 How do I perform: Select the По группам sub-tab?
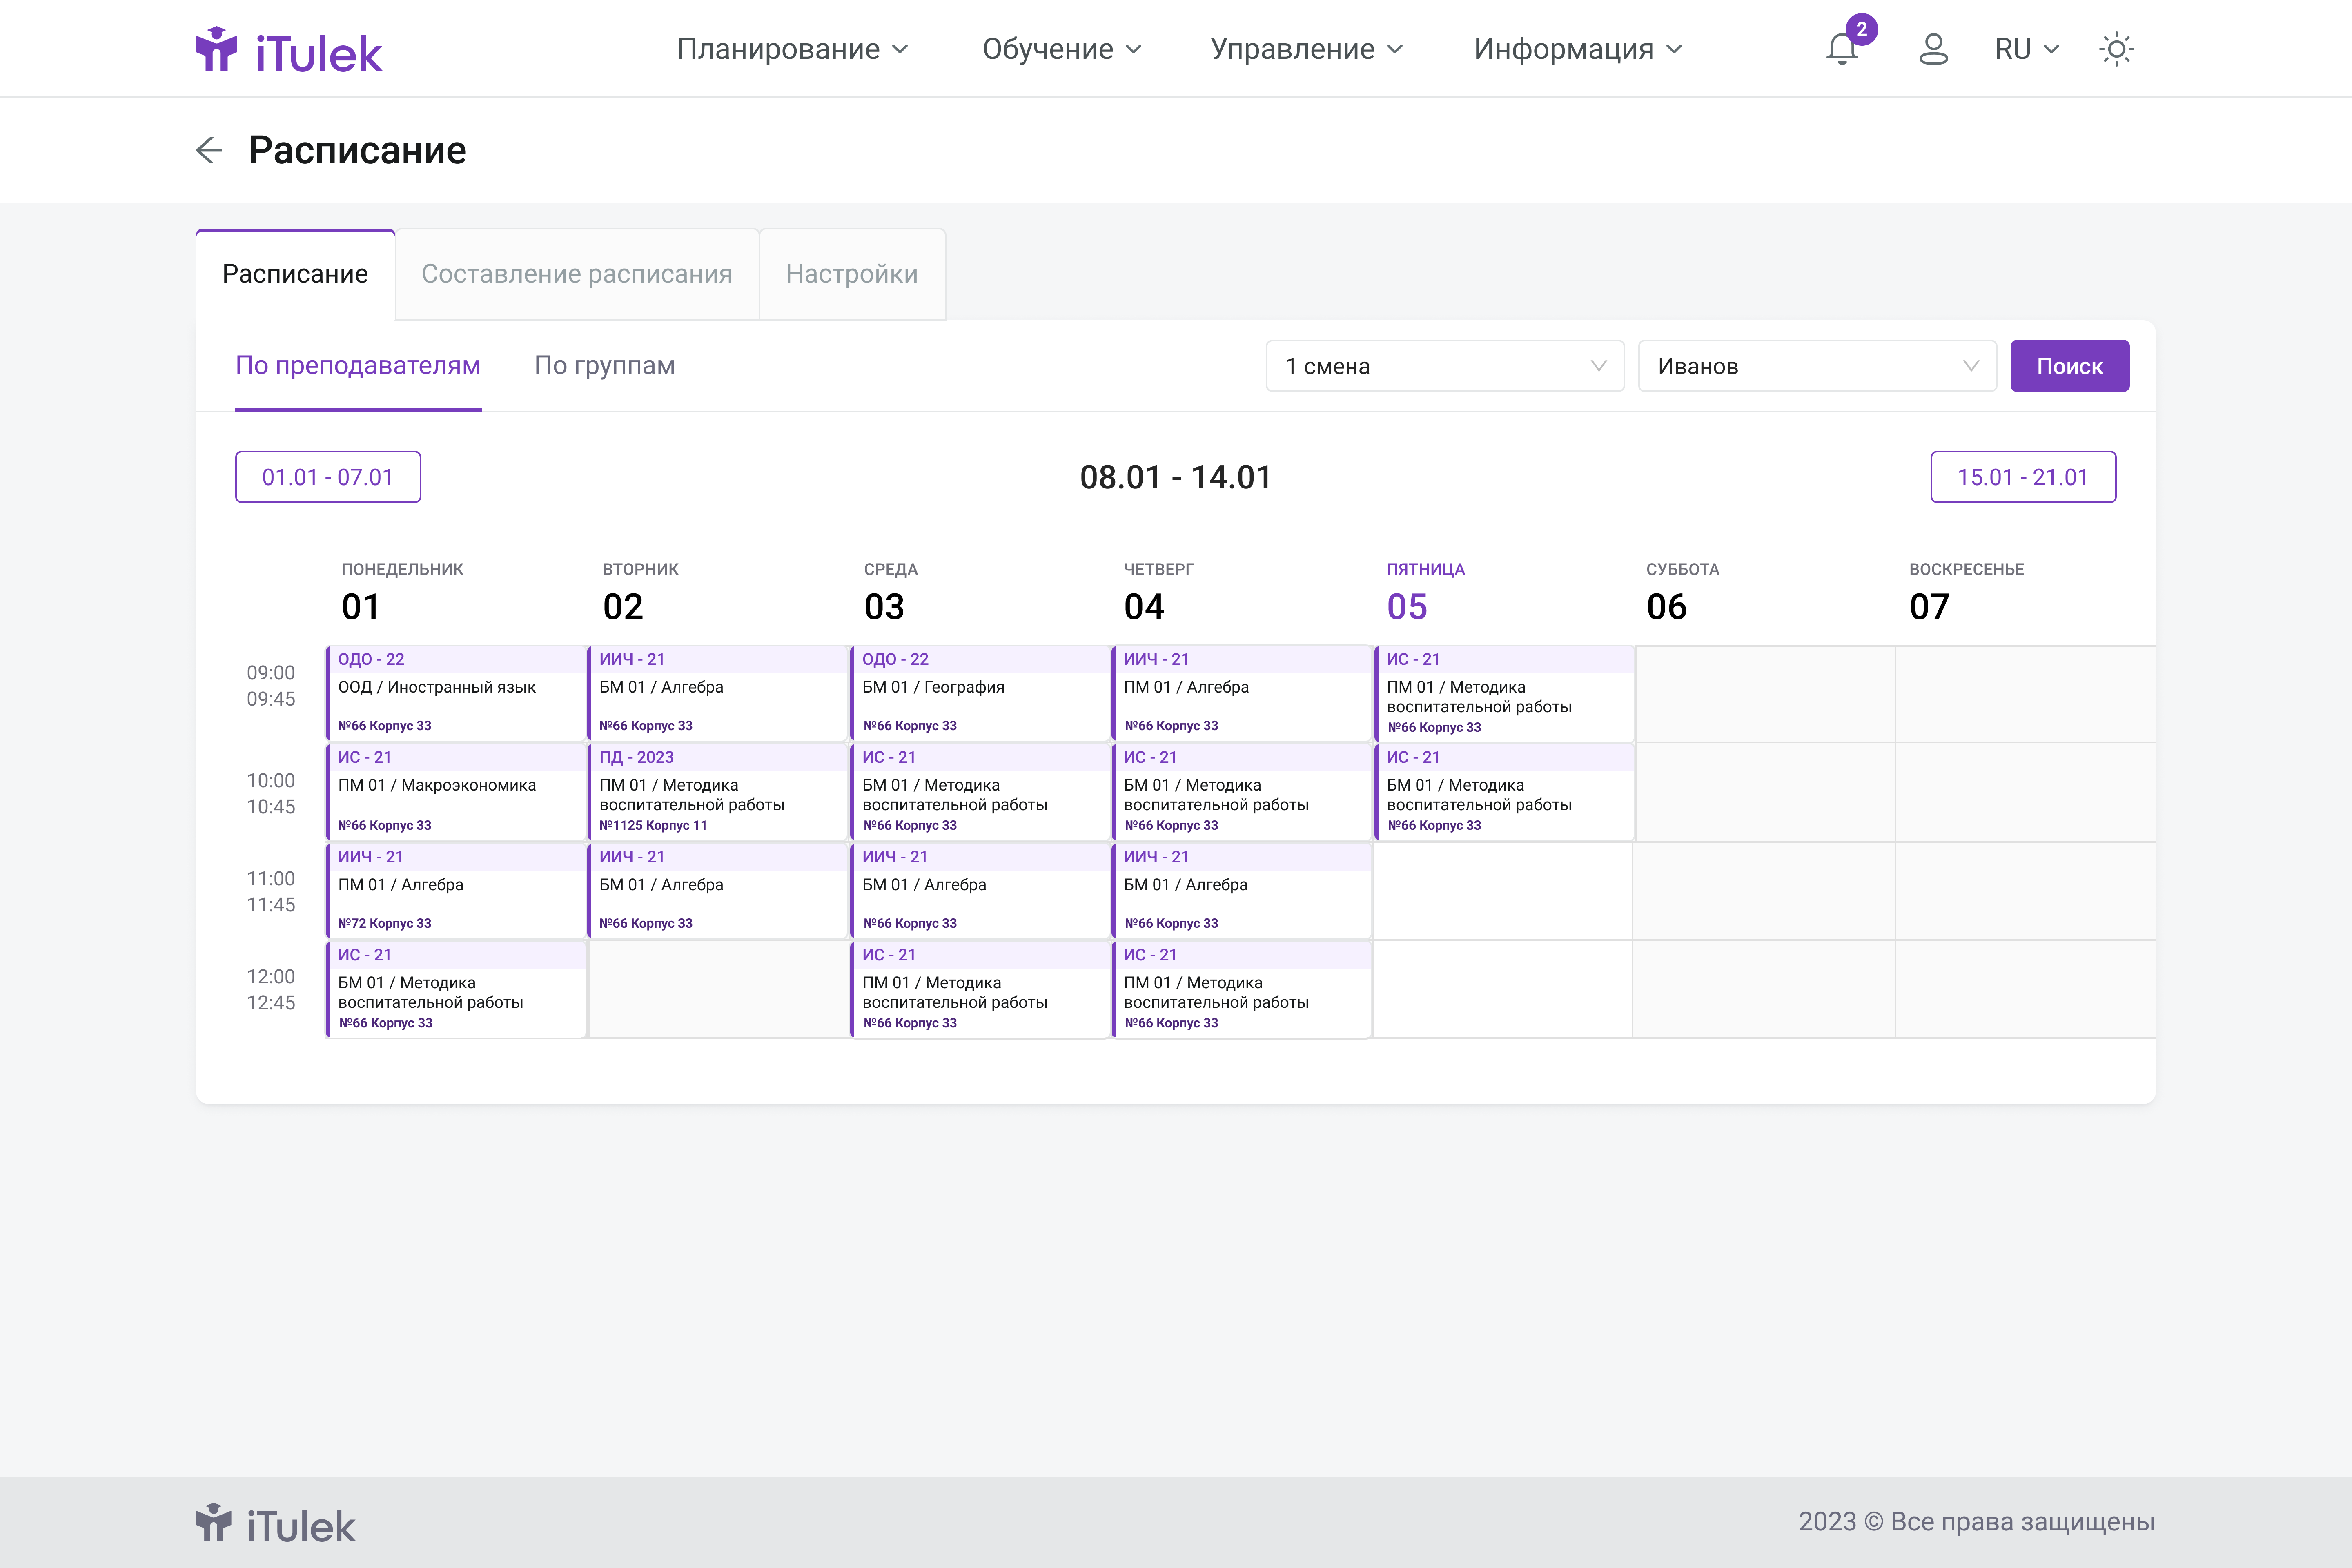click(x=605, y=366)
